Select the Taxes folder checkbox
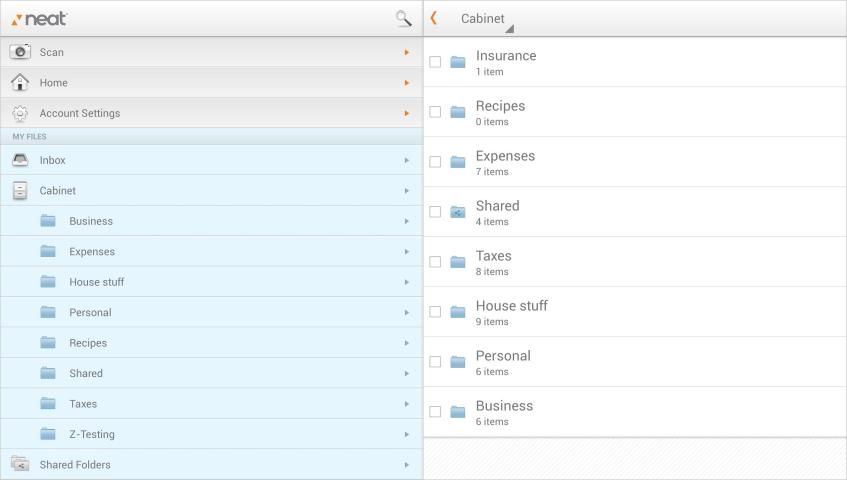847x480 pixels. 435,262
